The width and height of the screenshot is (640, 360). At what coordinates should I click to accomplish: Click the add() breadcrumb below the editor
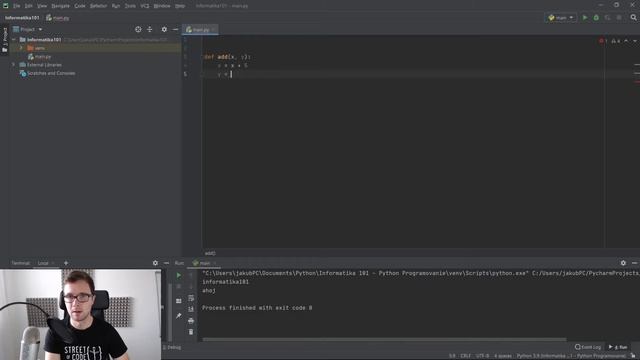point(210,253)
